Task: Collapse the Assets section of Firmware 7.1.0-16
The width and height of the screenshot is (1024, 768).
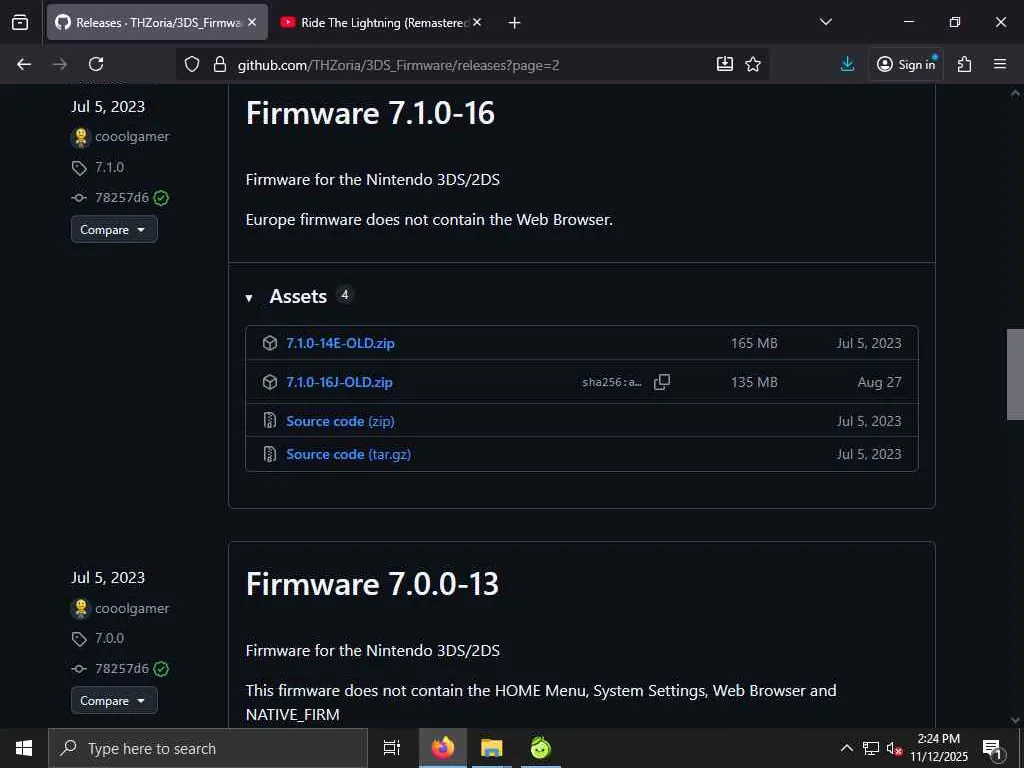Action: (249, 298)
